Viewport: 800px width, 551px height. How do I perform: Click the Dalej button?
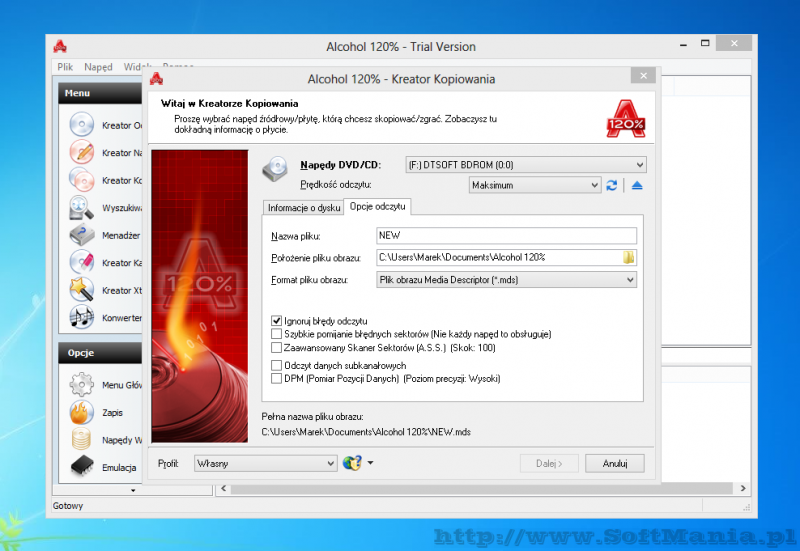(549, 463)
